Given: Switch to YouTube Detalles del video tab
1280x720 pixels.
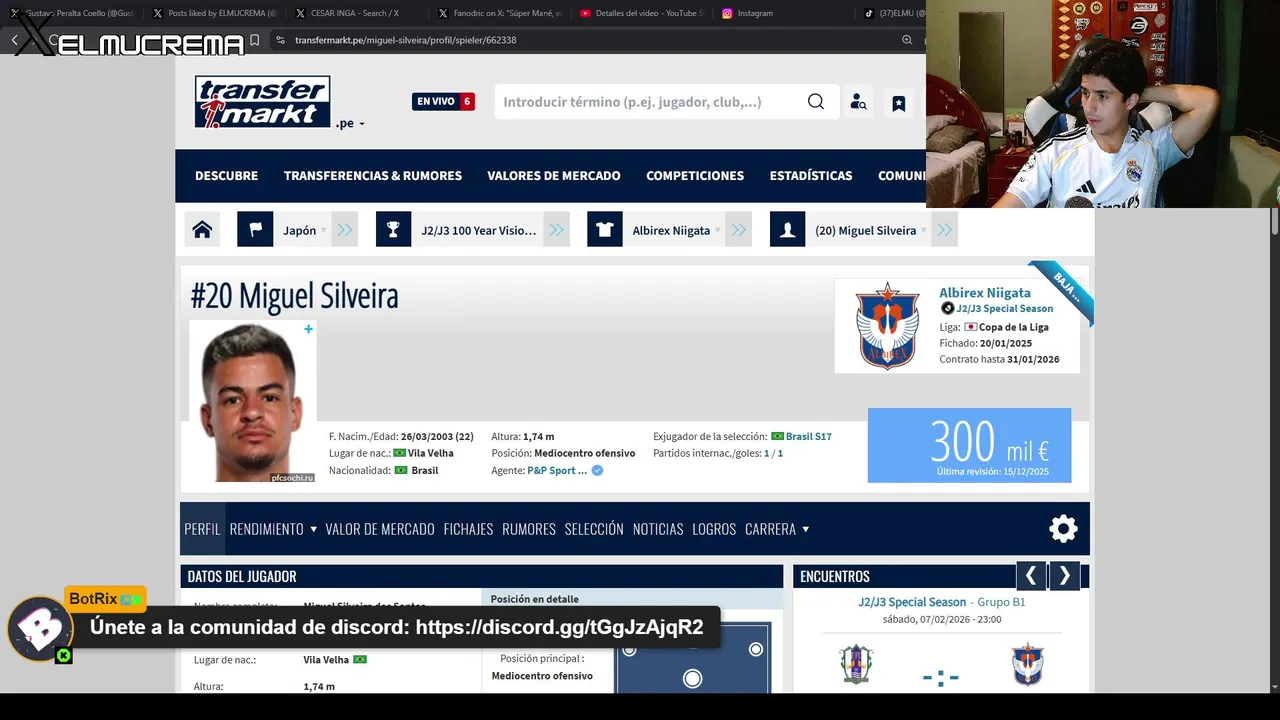Looking at the screenshot, I should pos(640,14).
